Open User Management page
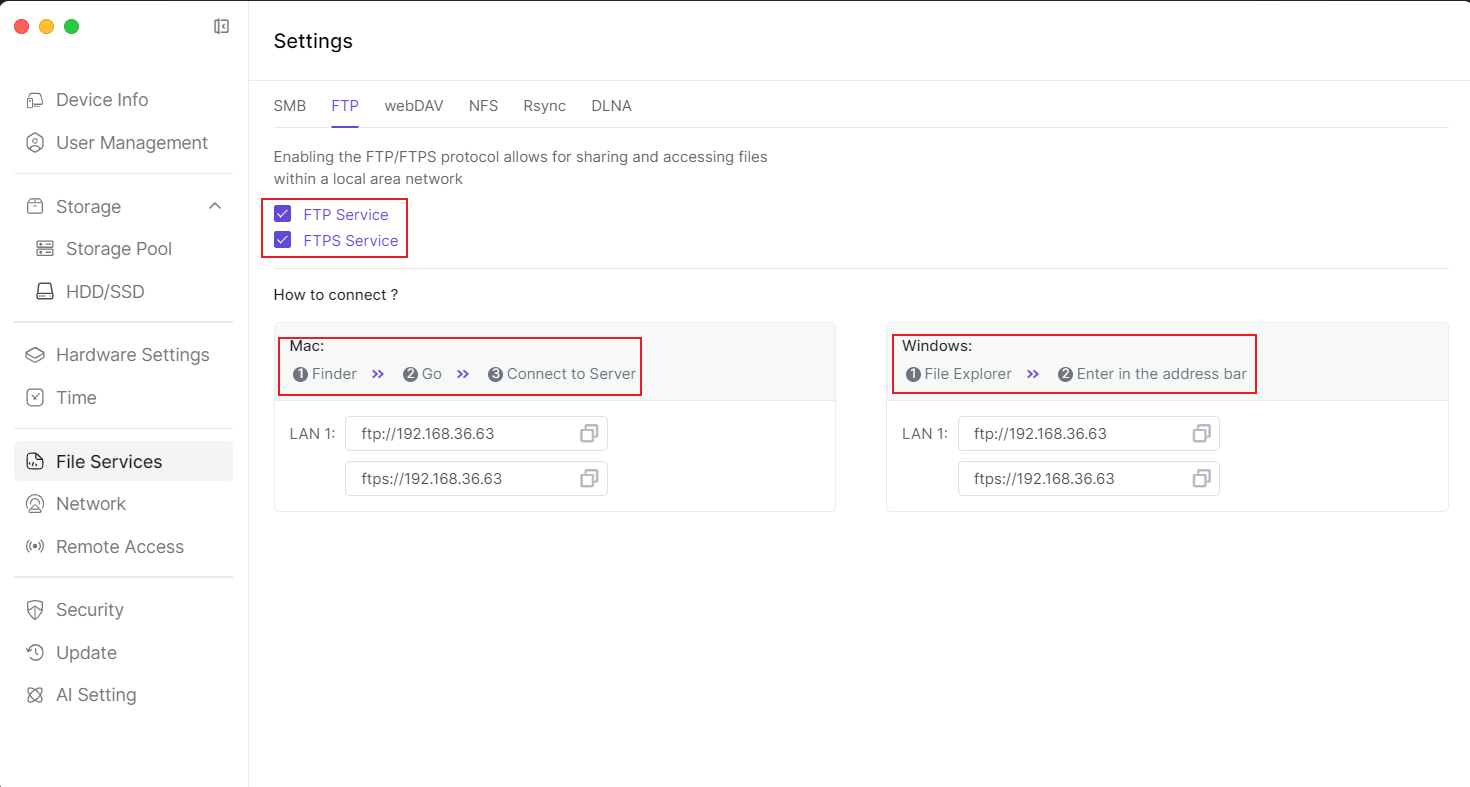1470x787 pixels. coord(132,143)
